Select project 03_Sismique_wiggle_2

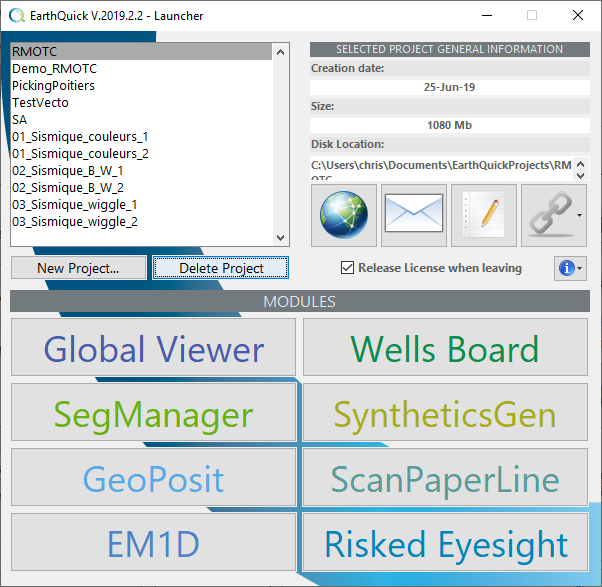pos(141,222)
